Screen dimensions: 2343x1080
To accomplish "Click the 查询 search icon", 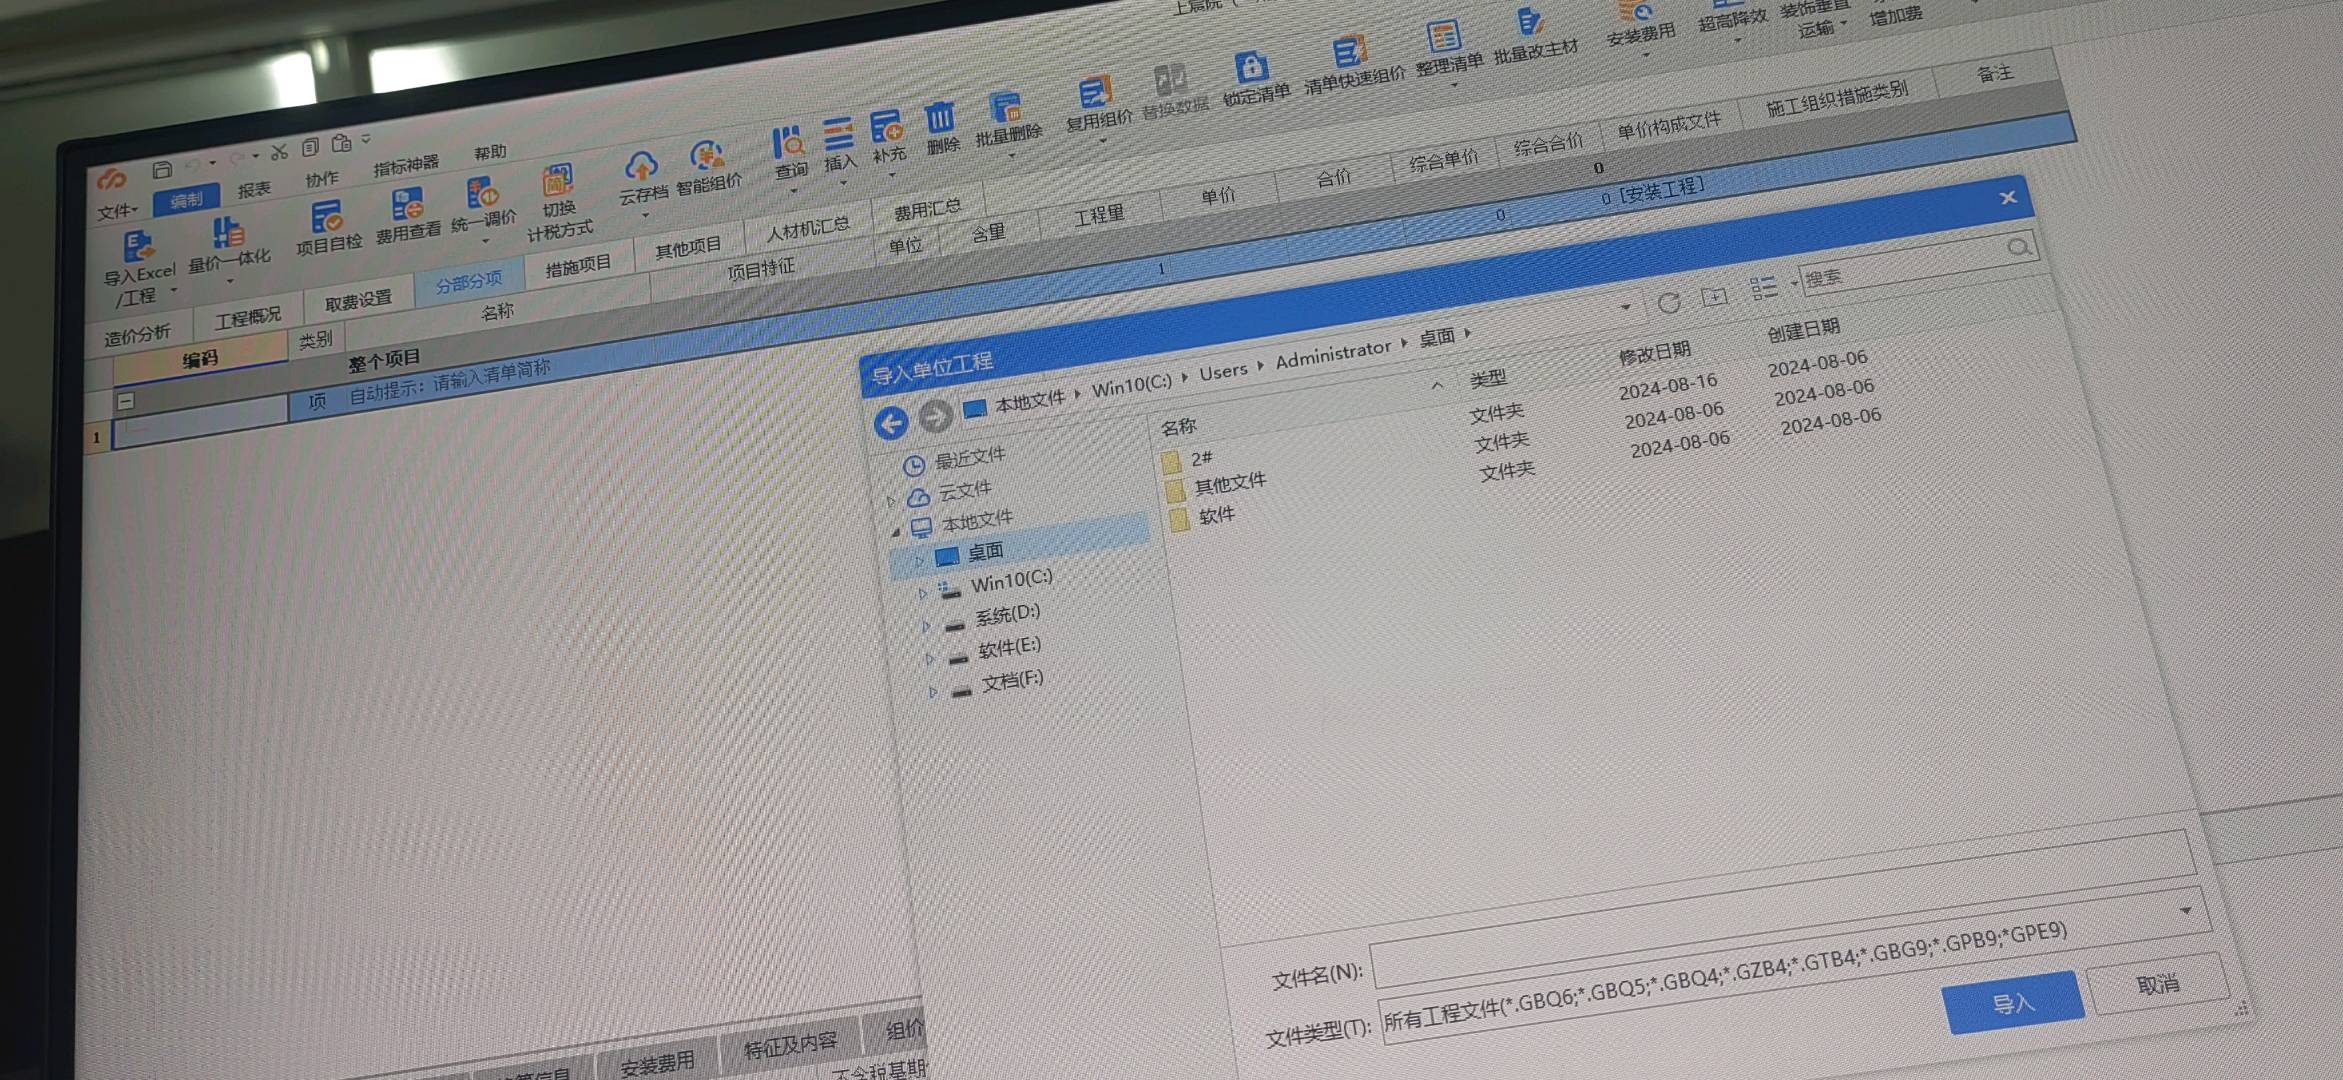I will point(788,143).
